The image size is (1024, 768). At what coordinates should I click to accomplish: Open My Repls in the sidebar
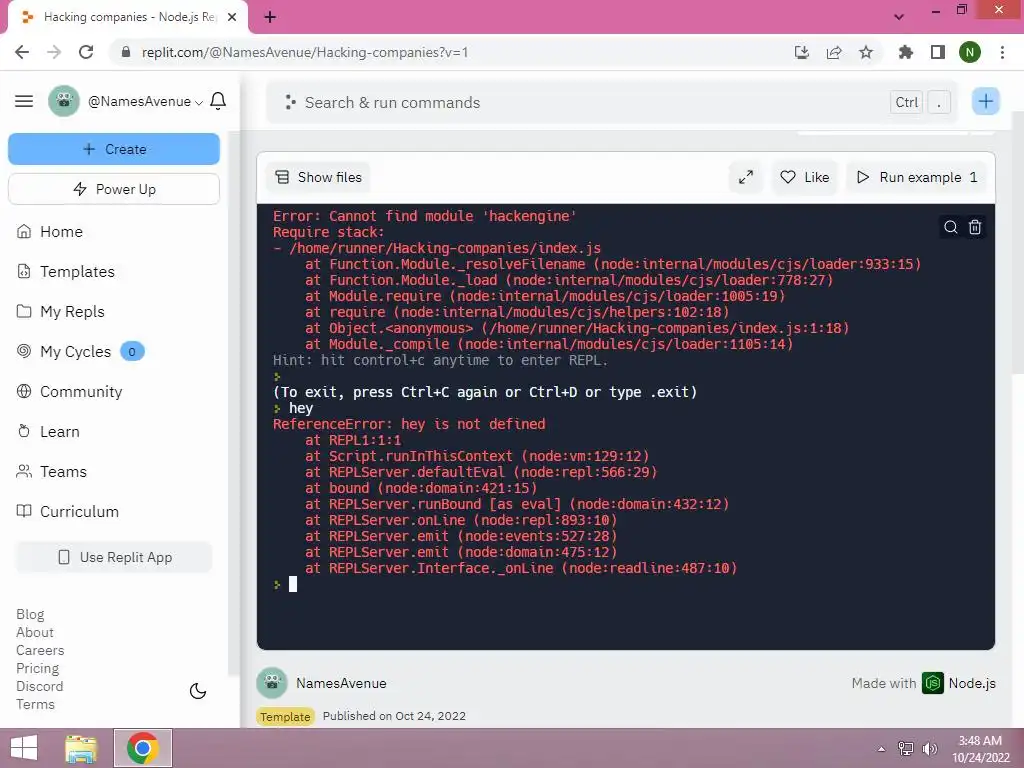[60, 312]
